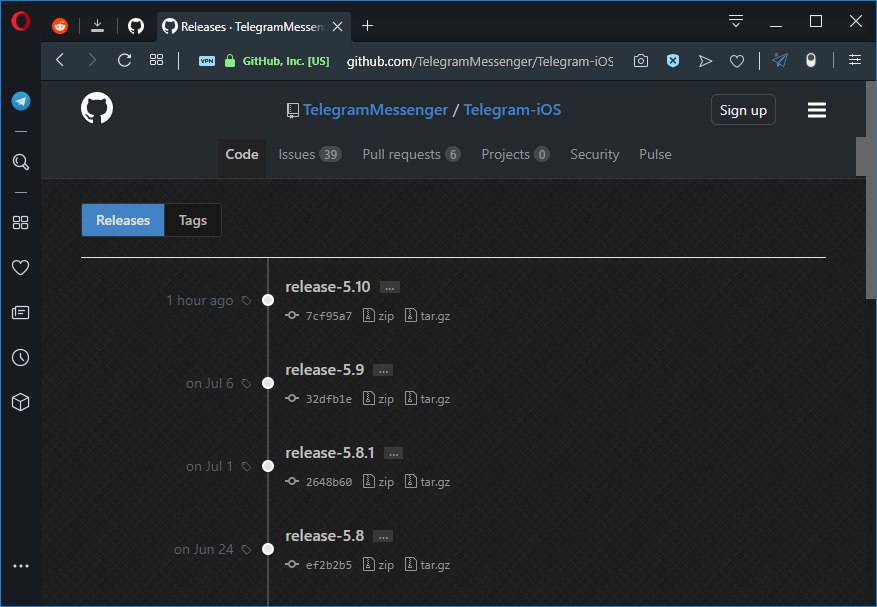Image resolution: width=877 pixels, height=607 pixels.
Task: Expand the GitHub hamburger menu
Action: (817, 110)
